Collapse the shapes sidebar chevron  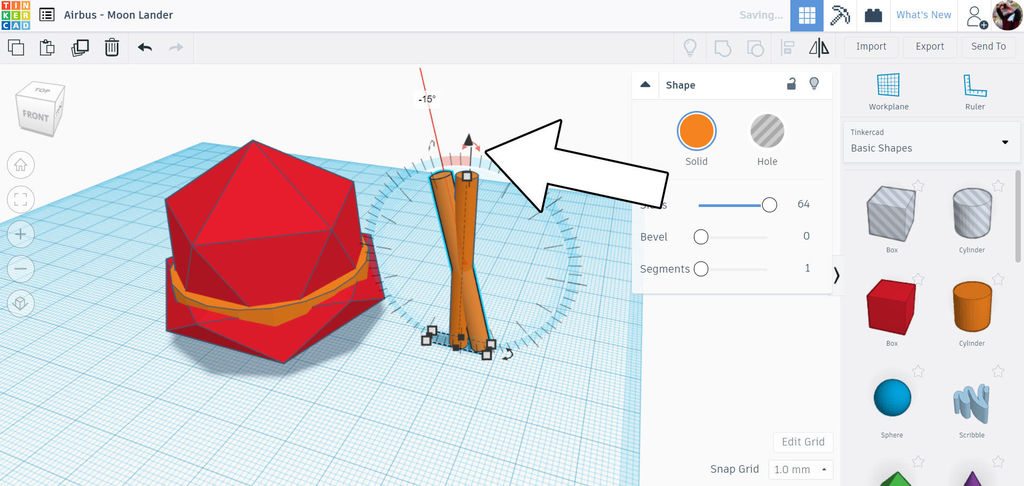[837, 276]
